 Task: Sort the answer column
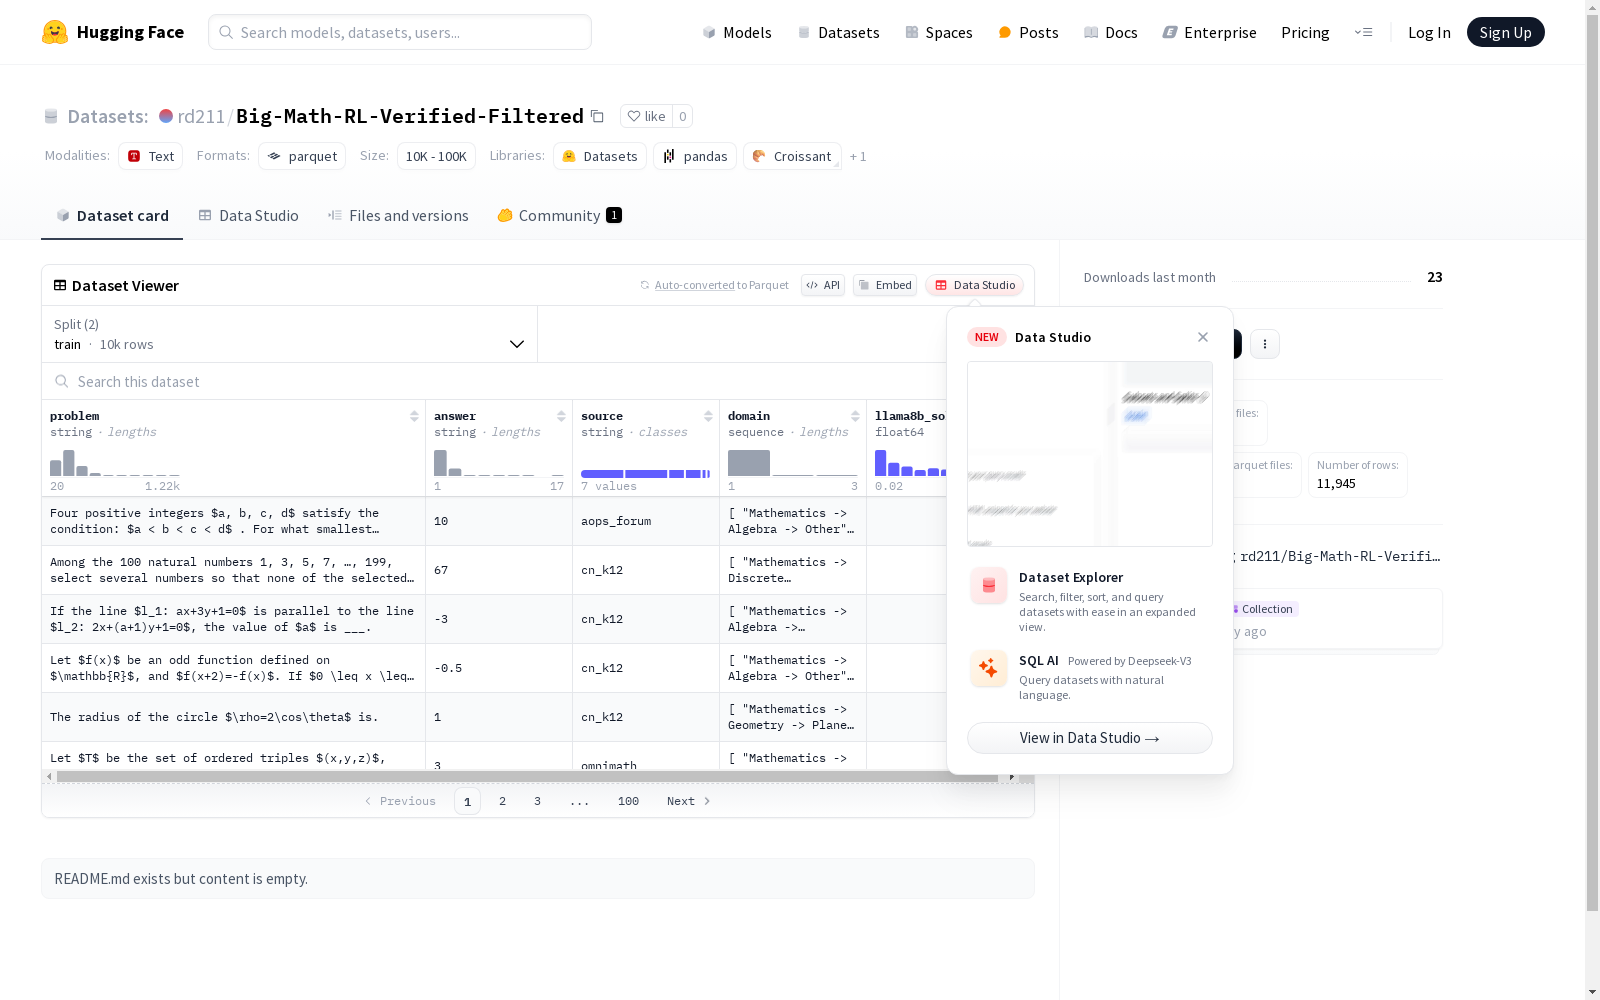pos(561,416)
